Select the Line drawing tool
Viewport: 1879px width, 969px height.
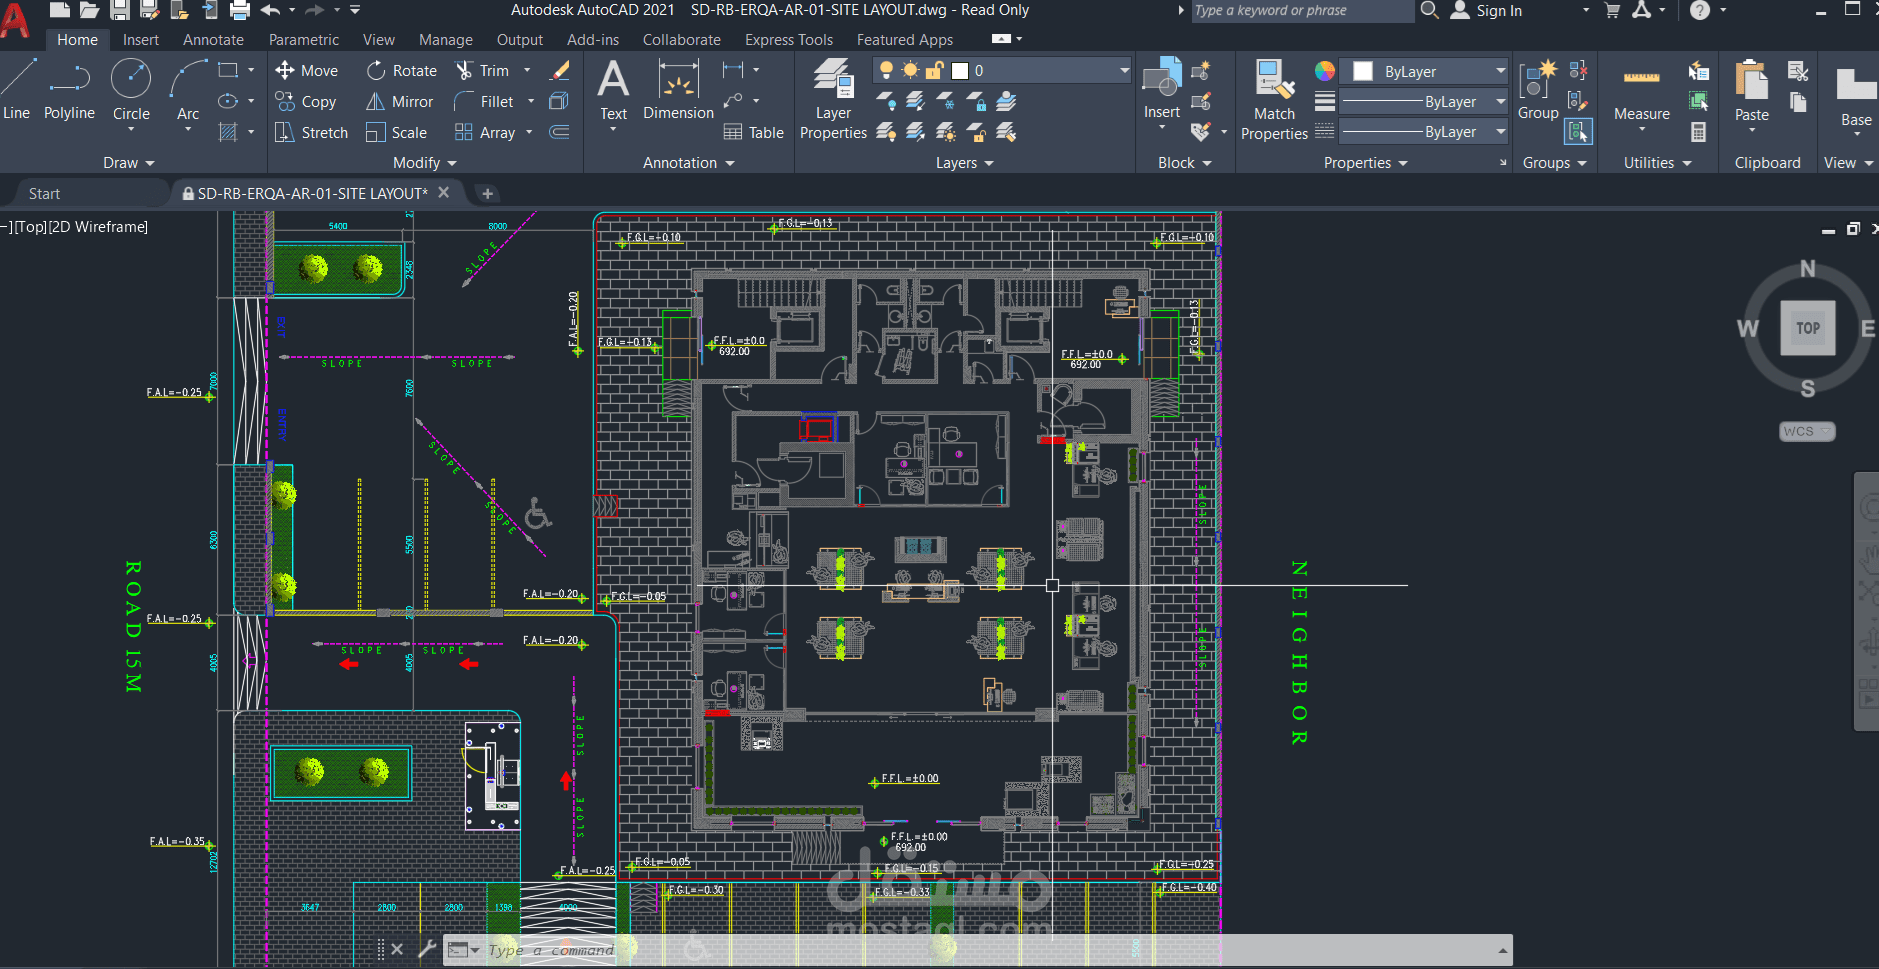[17, 89]
